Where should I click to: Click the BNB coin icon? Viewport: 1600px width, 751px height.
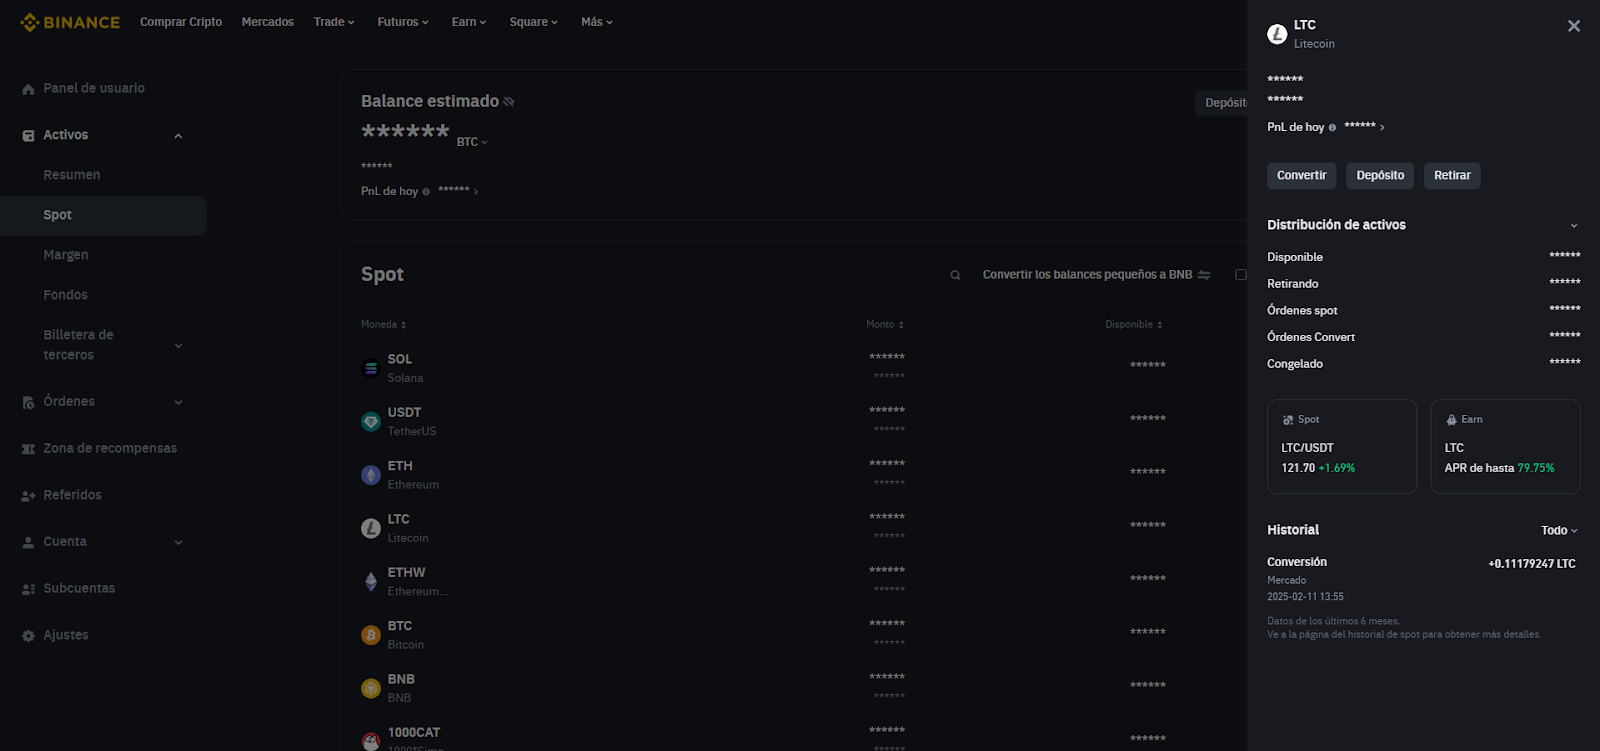point(371,688)
